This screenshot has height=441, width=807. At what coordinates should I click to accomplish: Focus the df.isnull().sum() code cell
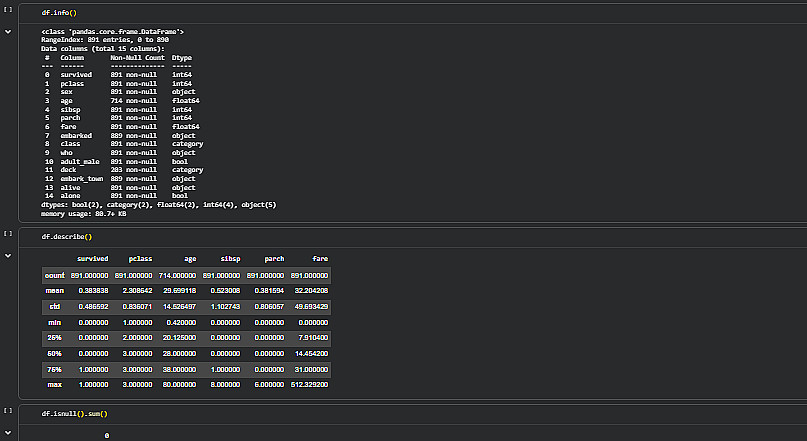[413, 414]
